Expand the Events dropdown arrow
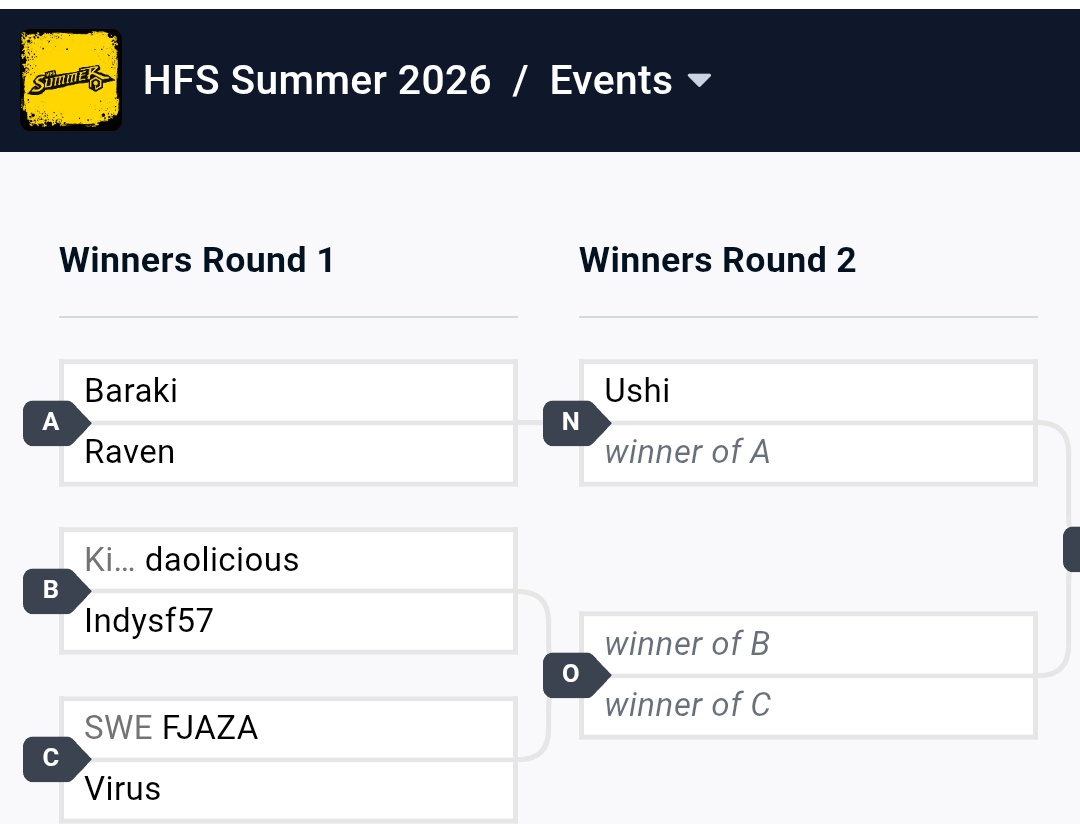Screen dimensions: 1080x824 [699, 81]
